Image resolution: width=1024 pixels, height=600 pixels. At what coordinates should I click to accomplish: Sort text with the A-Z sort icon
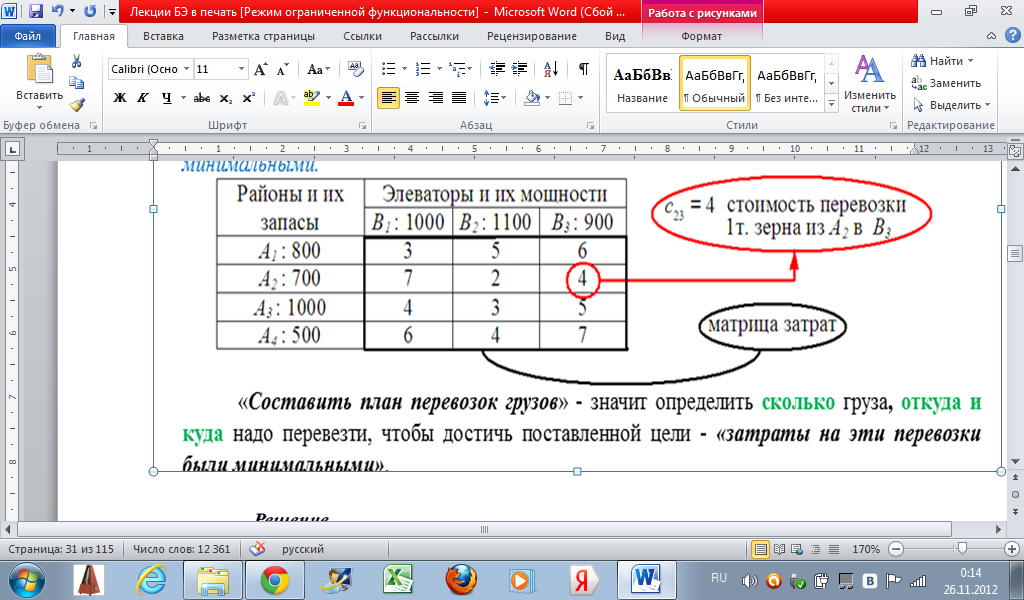[552, 70]
